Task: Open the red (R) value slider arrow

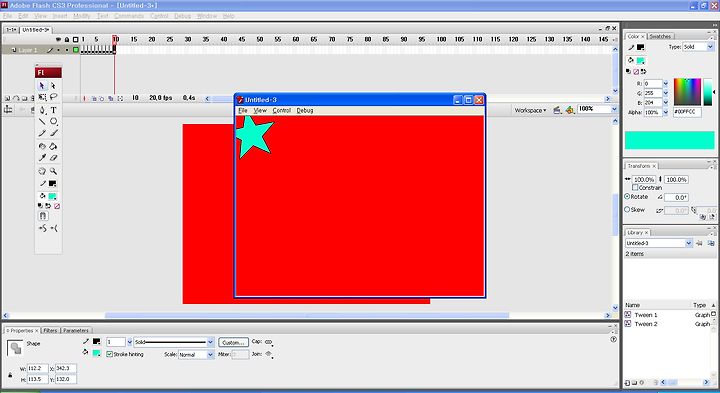Action: (x=665, y=84)
